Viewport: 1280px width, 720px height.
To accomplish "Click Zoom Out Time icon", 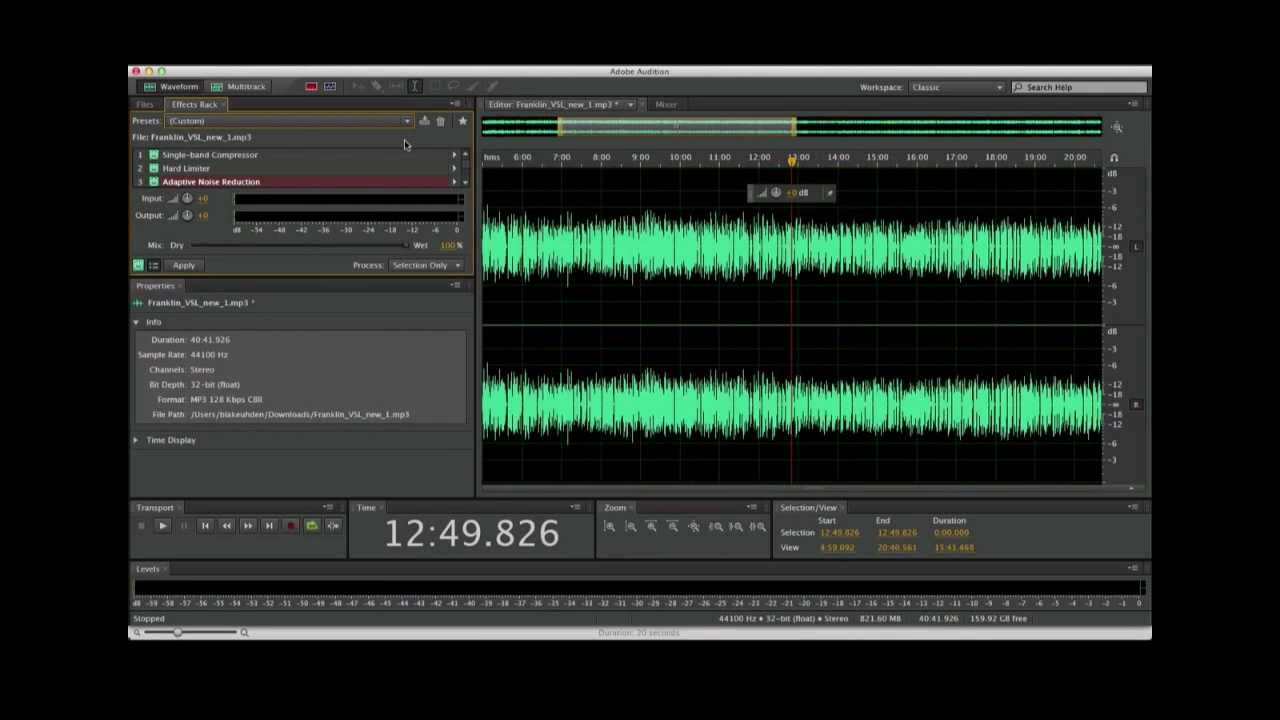I will (672, 527).
